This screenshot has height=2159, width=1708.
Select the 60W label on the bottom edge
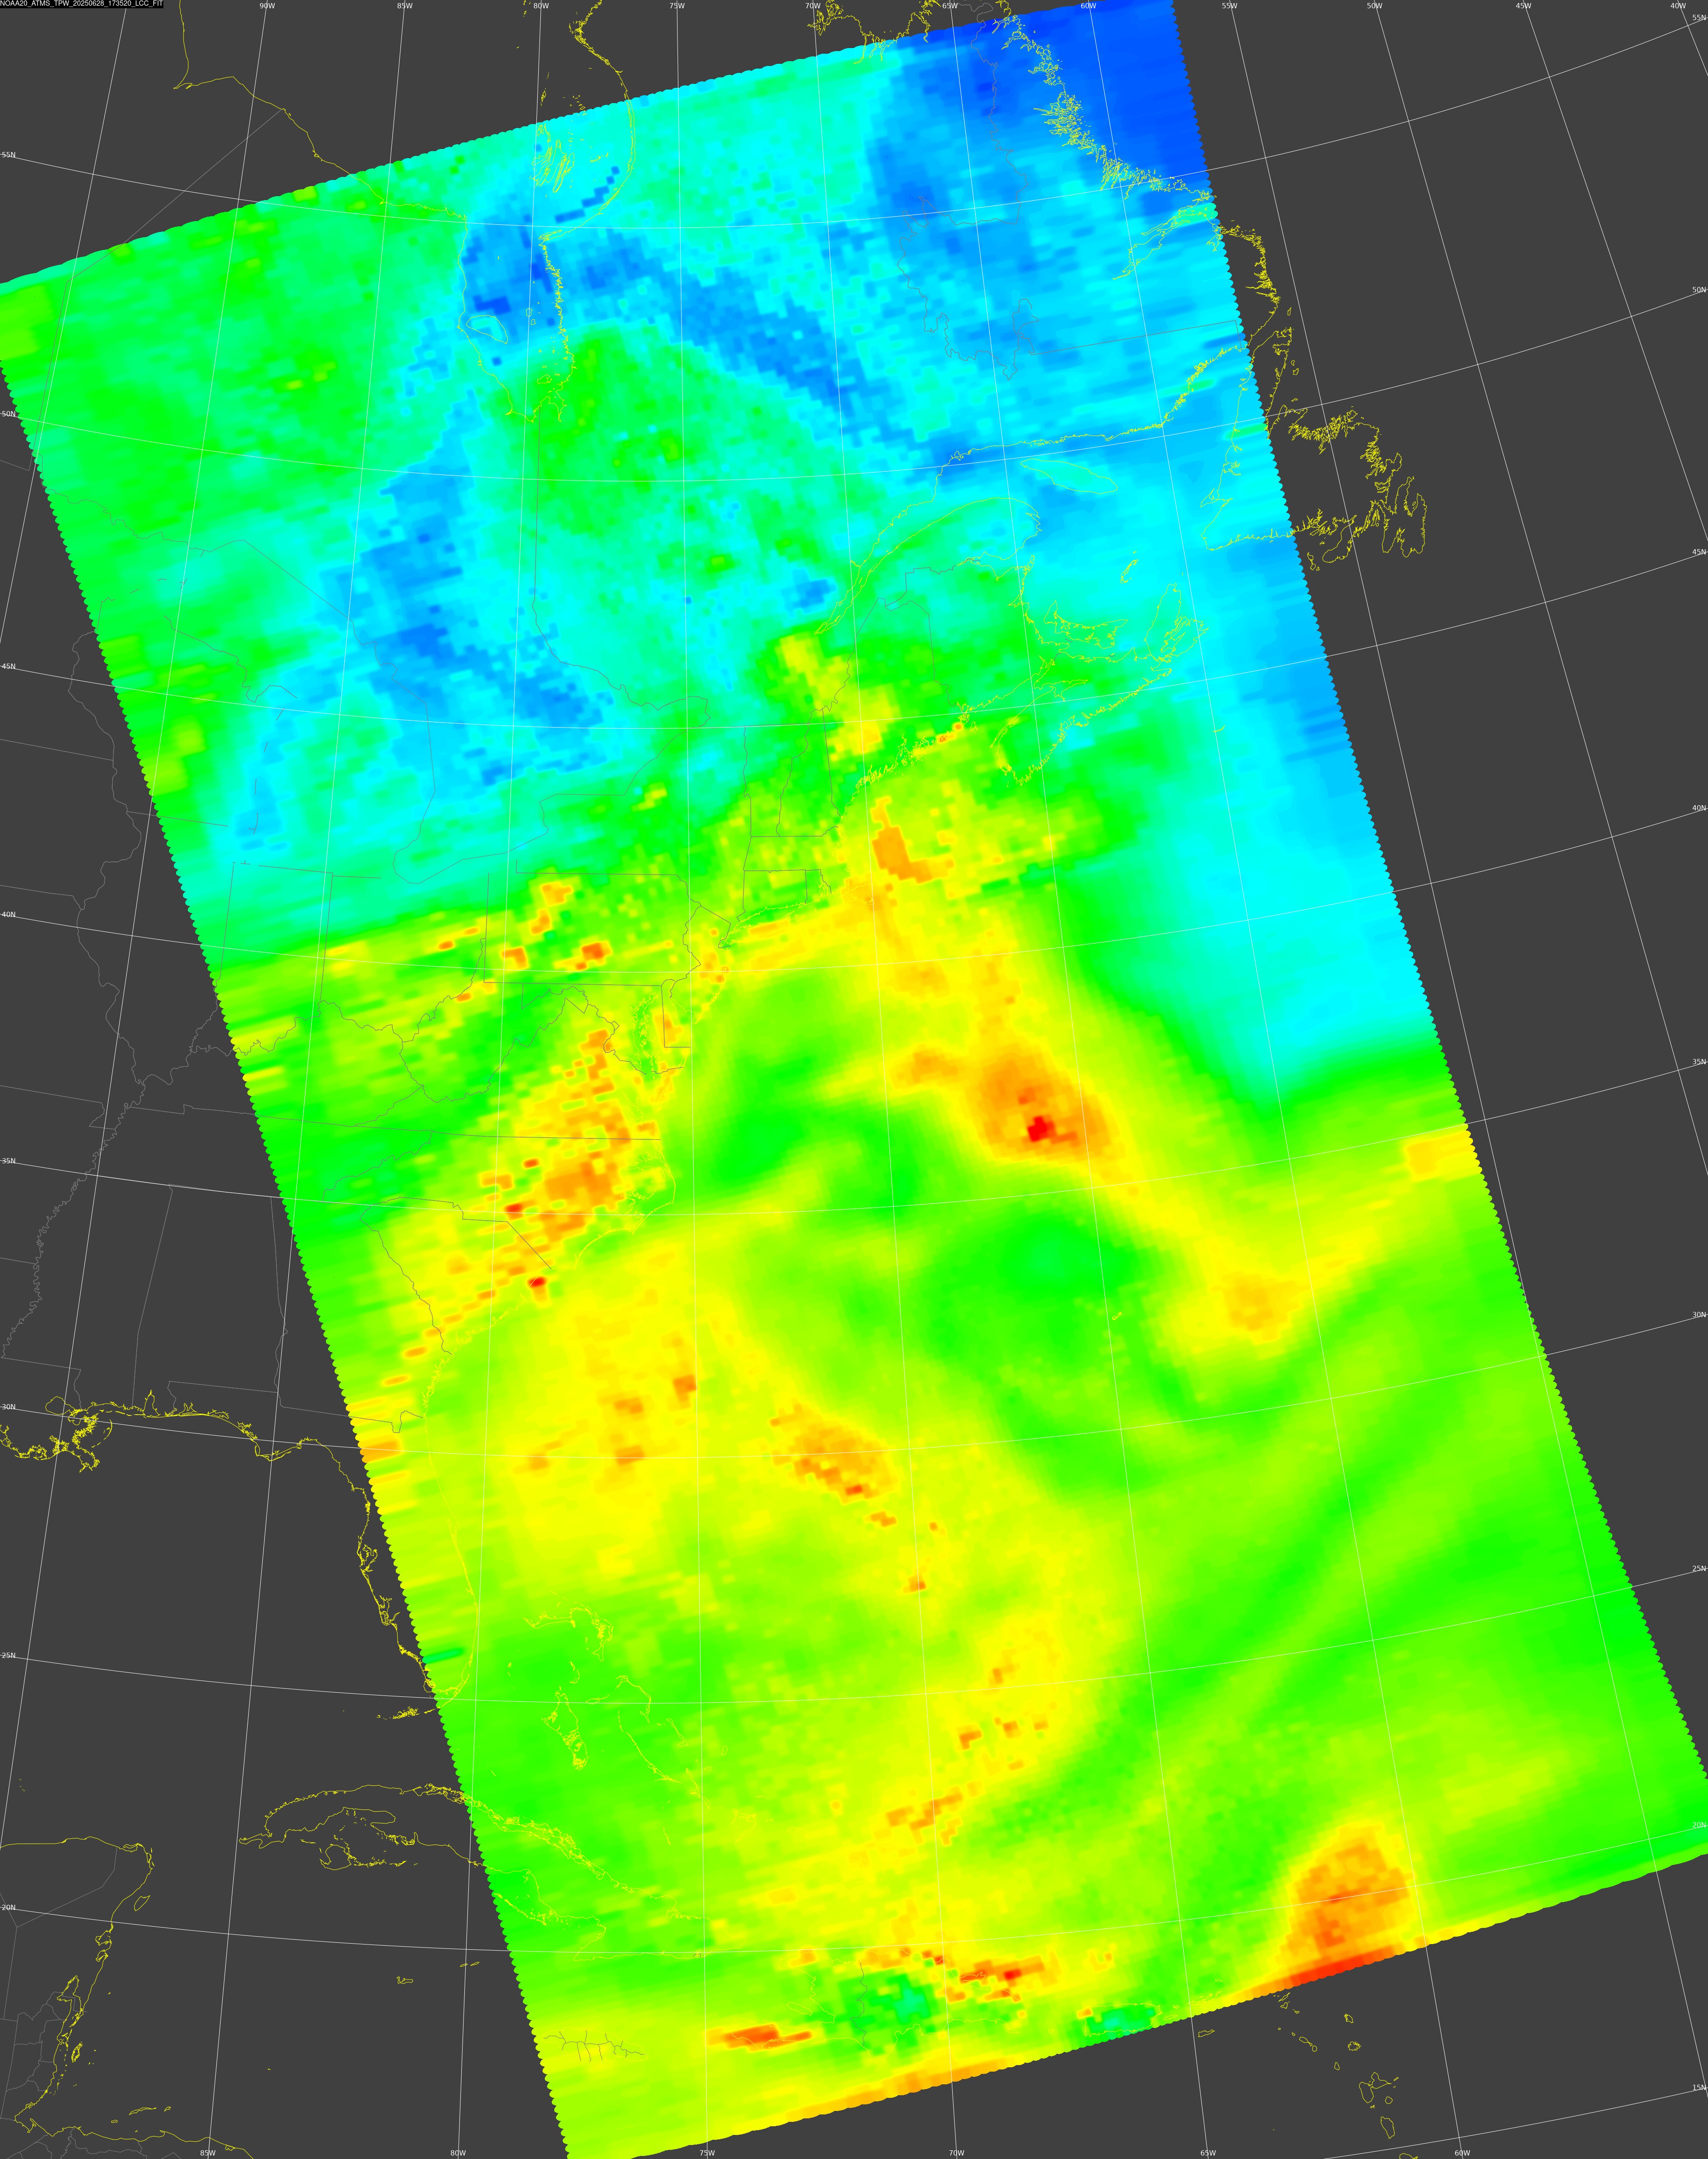(x=1462, y=2153)
